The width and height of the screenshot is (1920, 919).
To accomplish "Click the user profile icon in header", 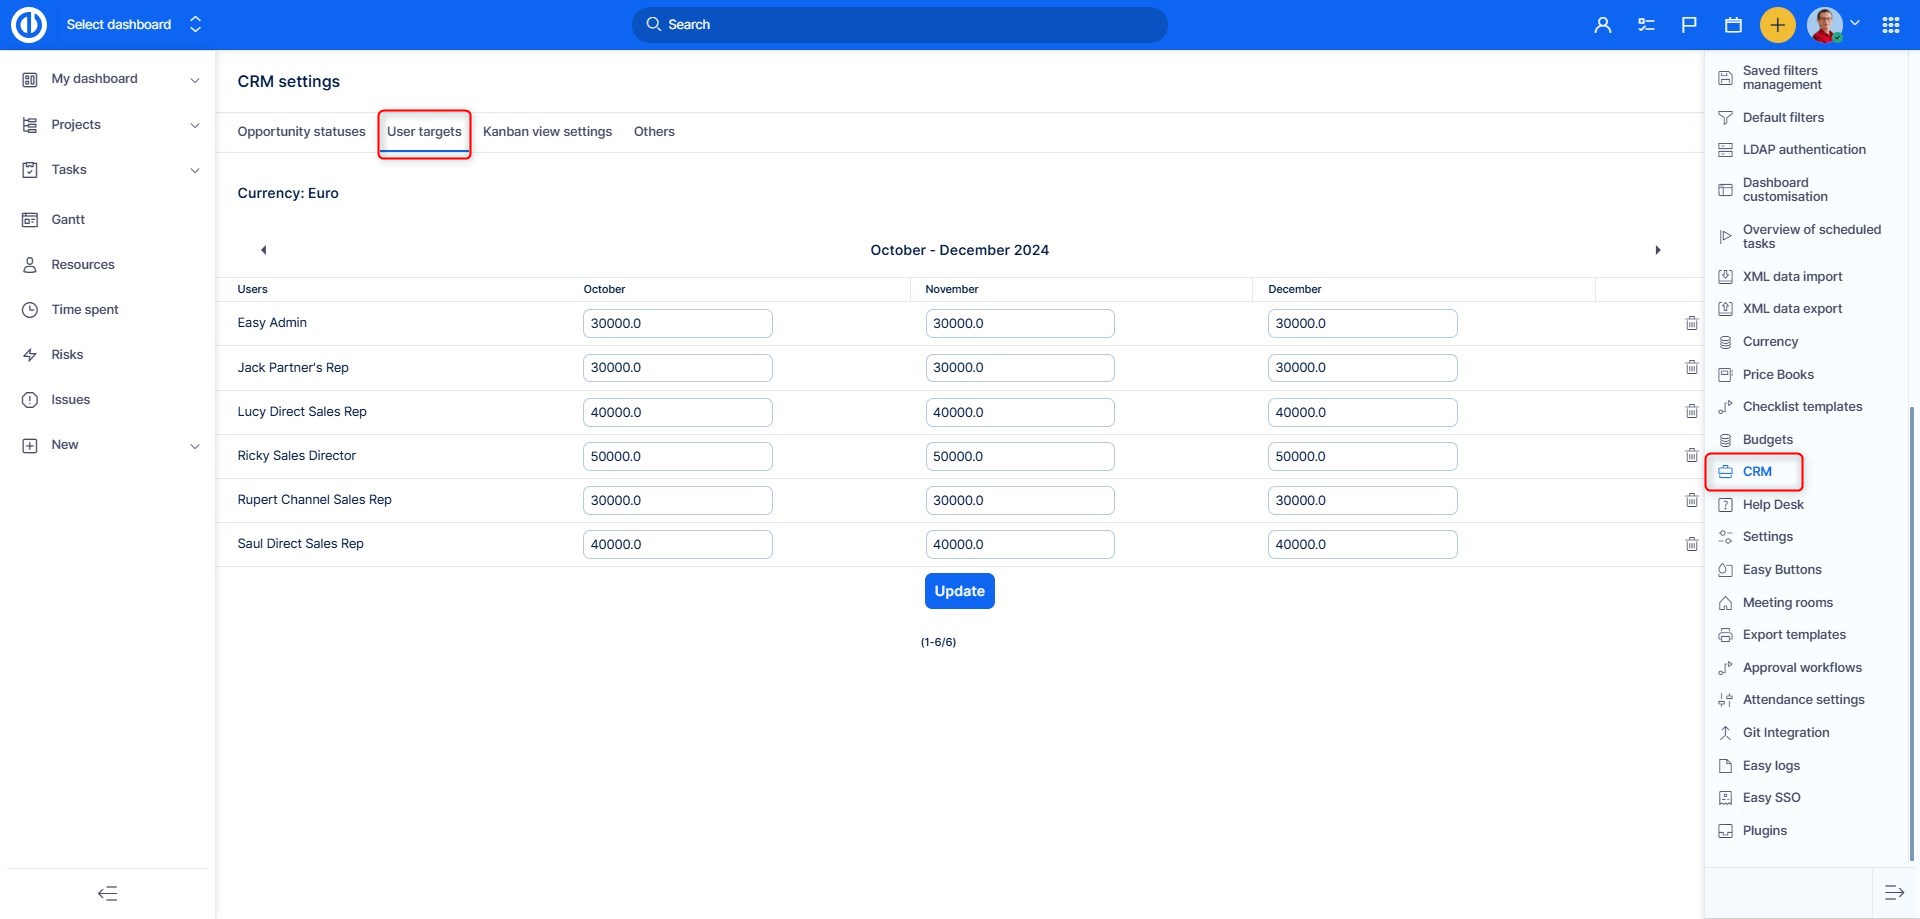I will (x=1602, y=25).
